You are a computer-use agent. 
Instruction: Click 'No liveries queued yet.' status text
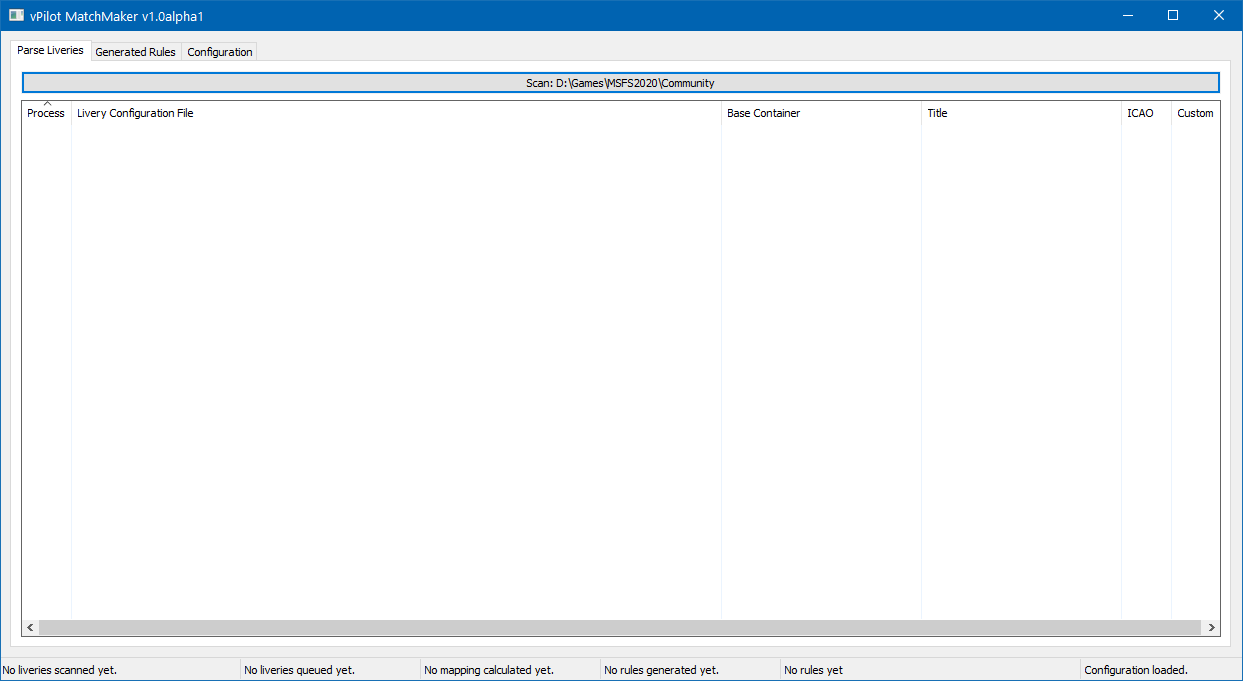(300, 670)
